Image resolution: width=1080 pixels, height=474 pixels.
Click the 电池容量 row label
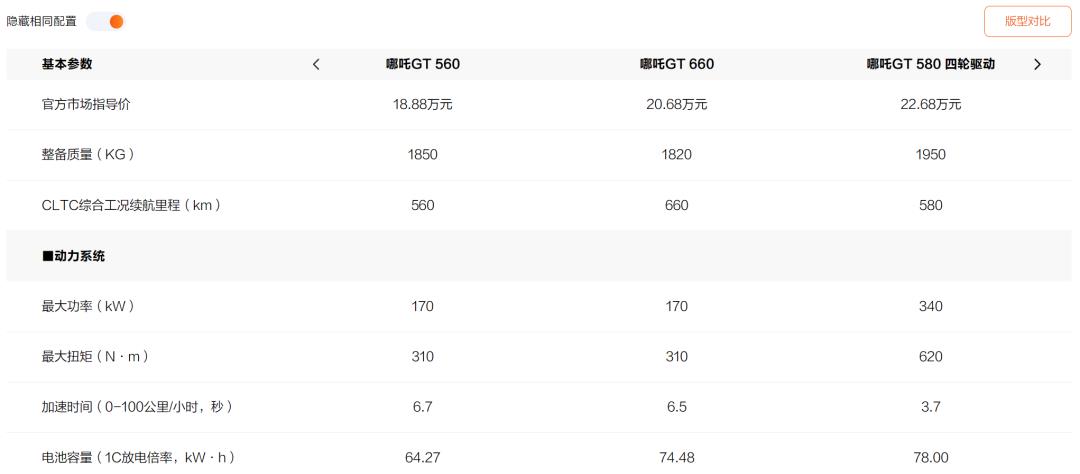point(138,457)
